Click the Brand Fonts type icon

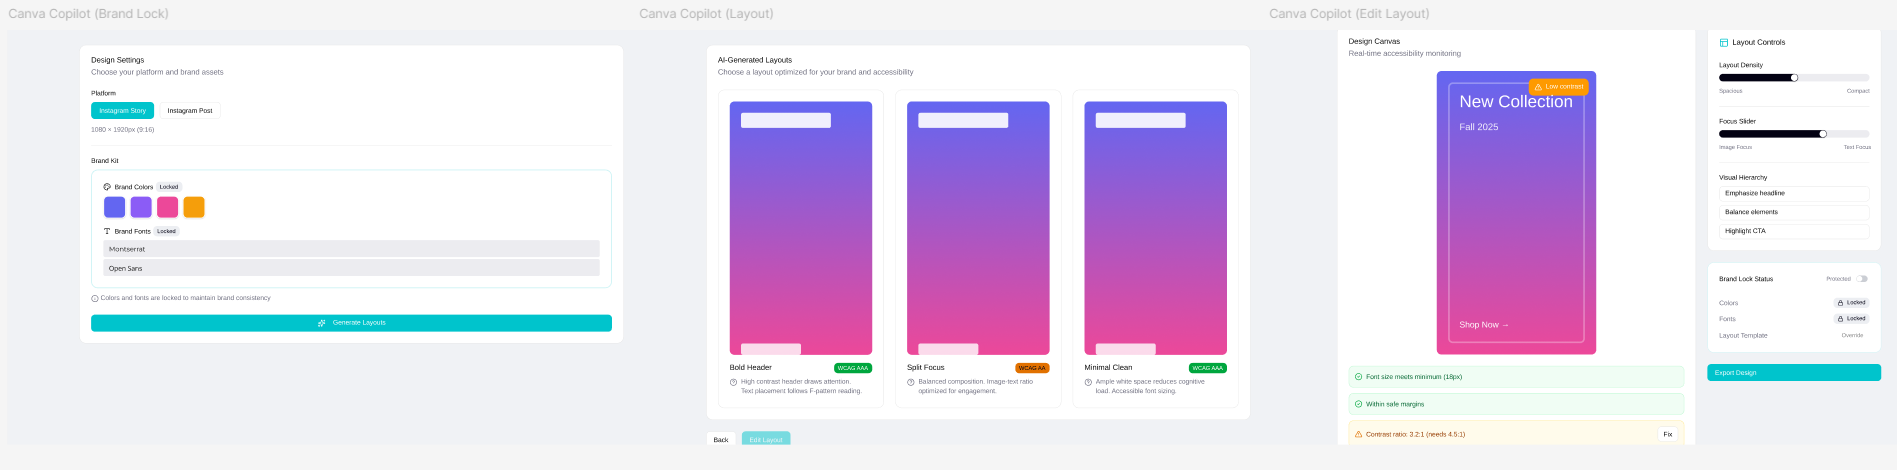tap(107, 231)
